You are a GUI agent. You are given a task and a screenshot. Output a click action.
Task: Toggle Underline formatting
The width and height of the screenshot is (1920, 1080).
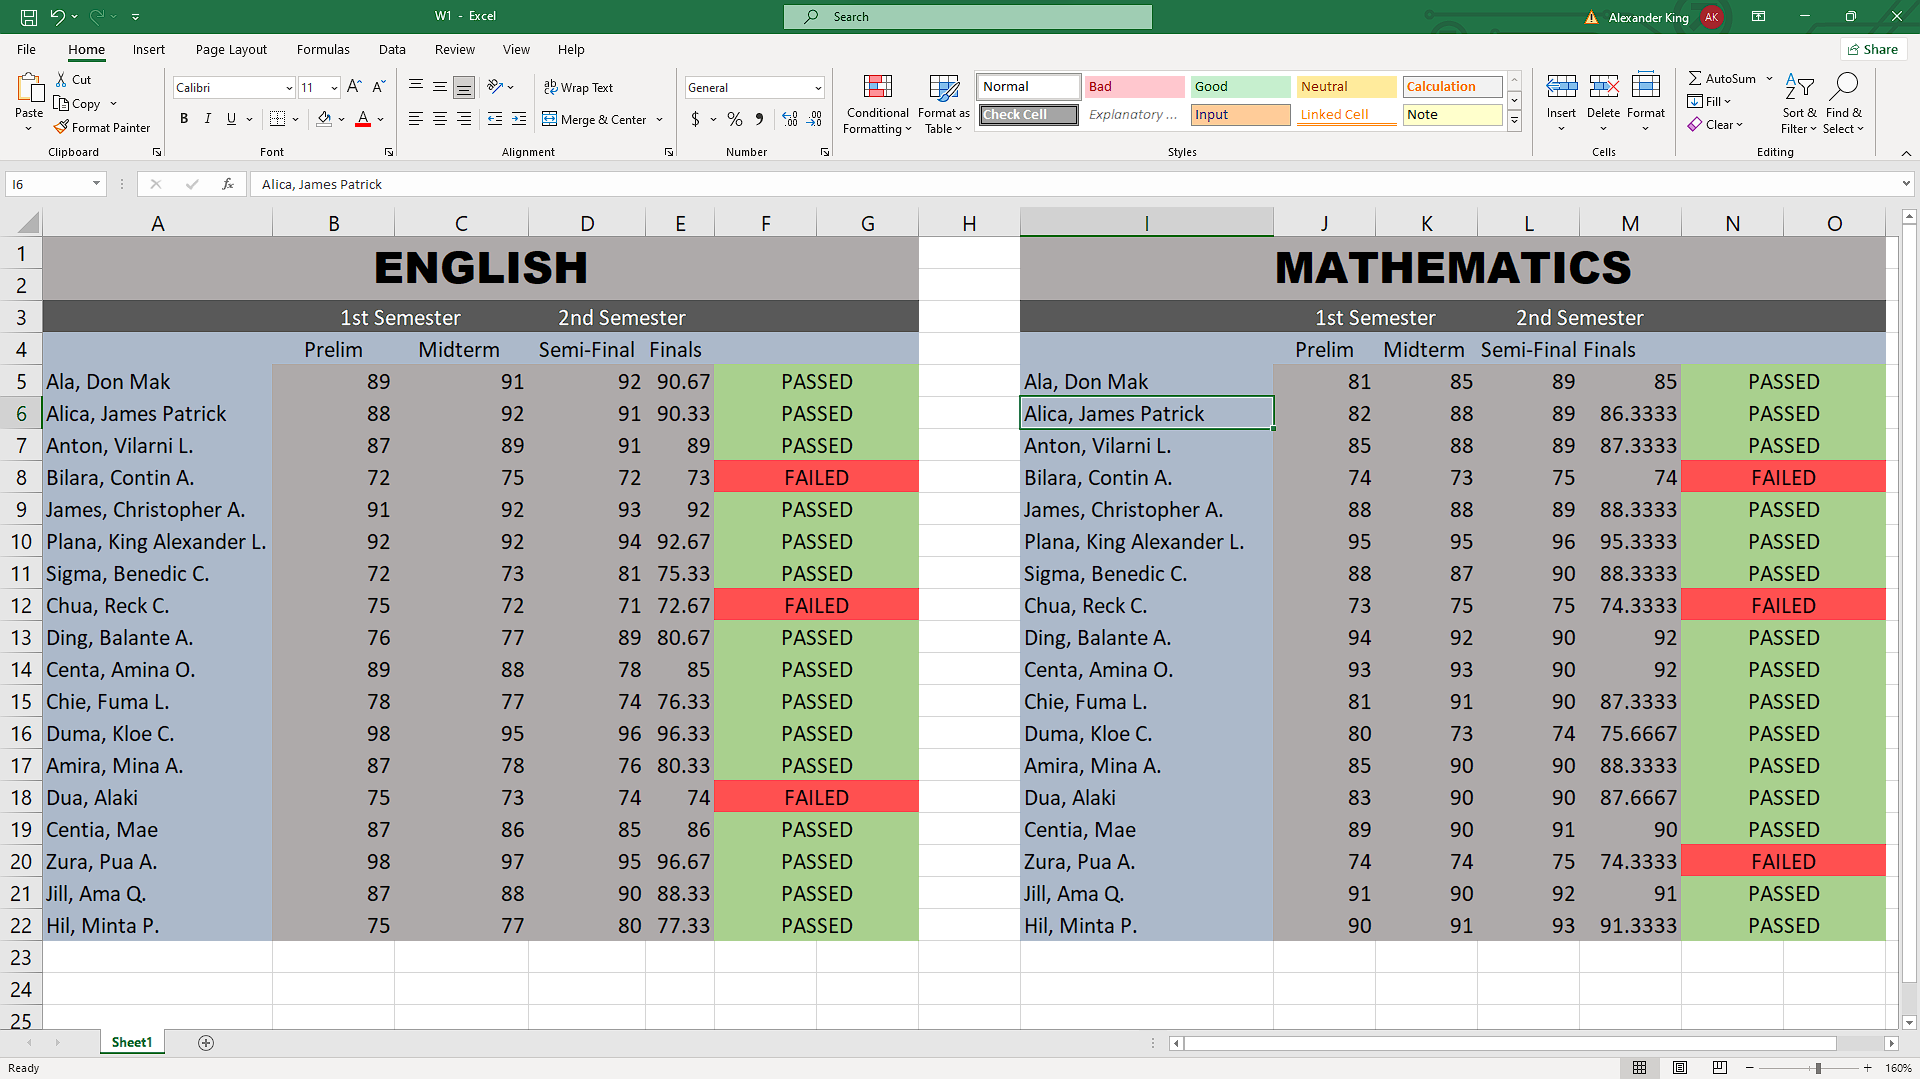tap(232, 119)
